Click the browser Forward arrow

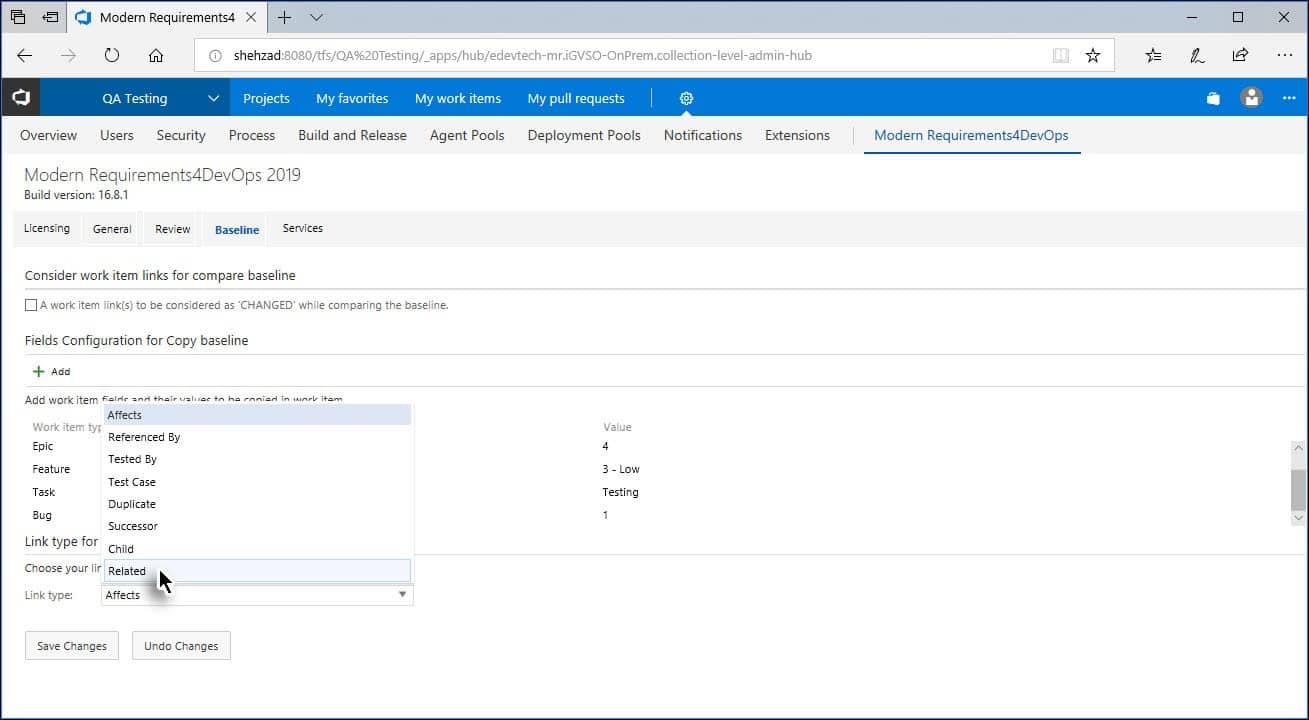(68, 56)
